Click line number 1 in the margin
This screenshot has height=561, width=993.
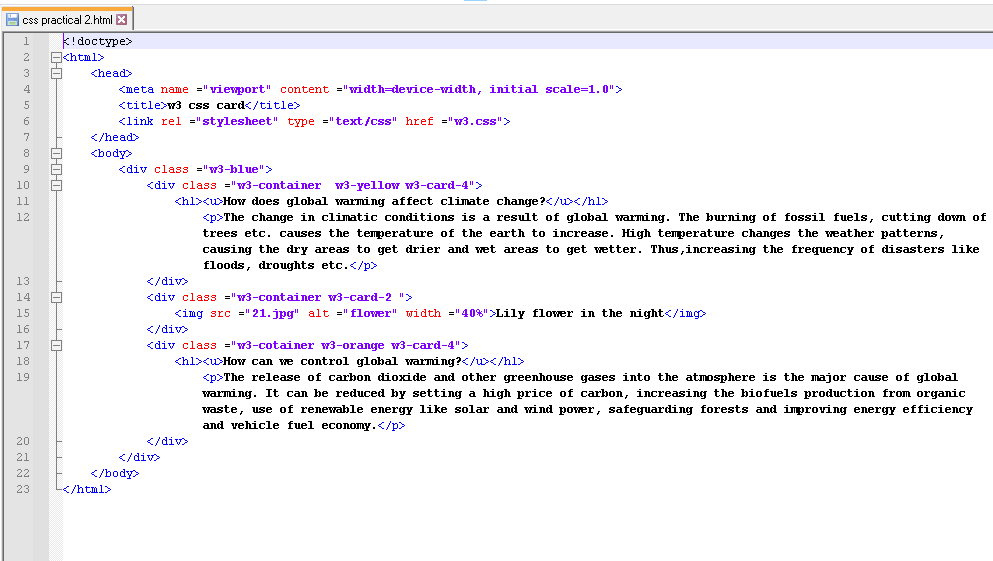pos(26,41)
